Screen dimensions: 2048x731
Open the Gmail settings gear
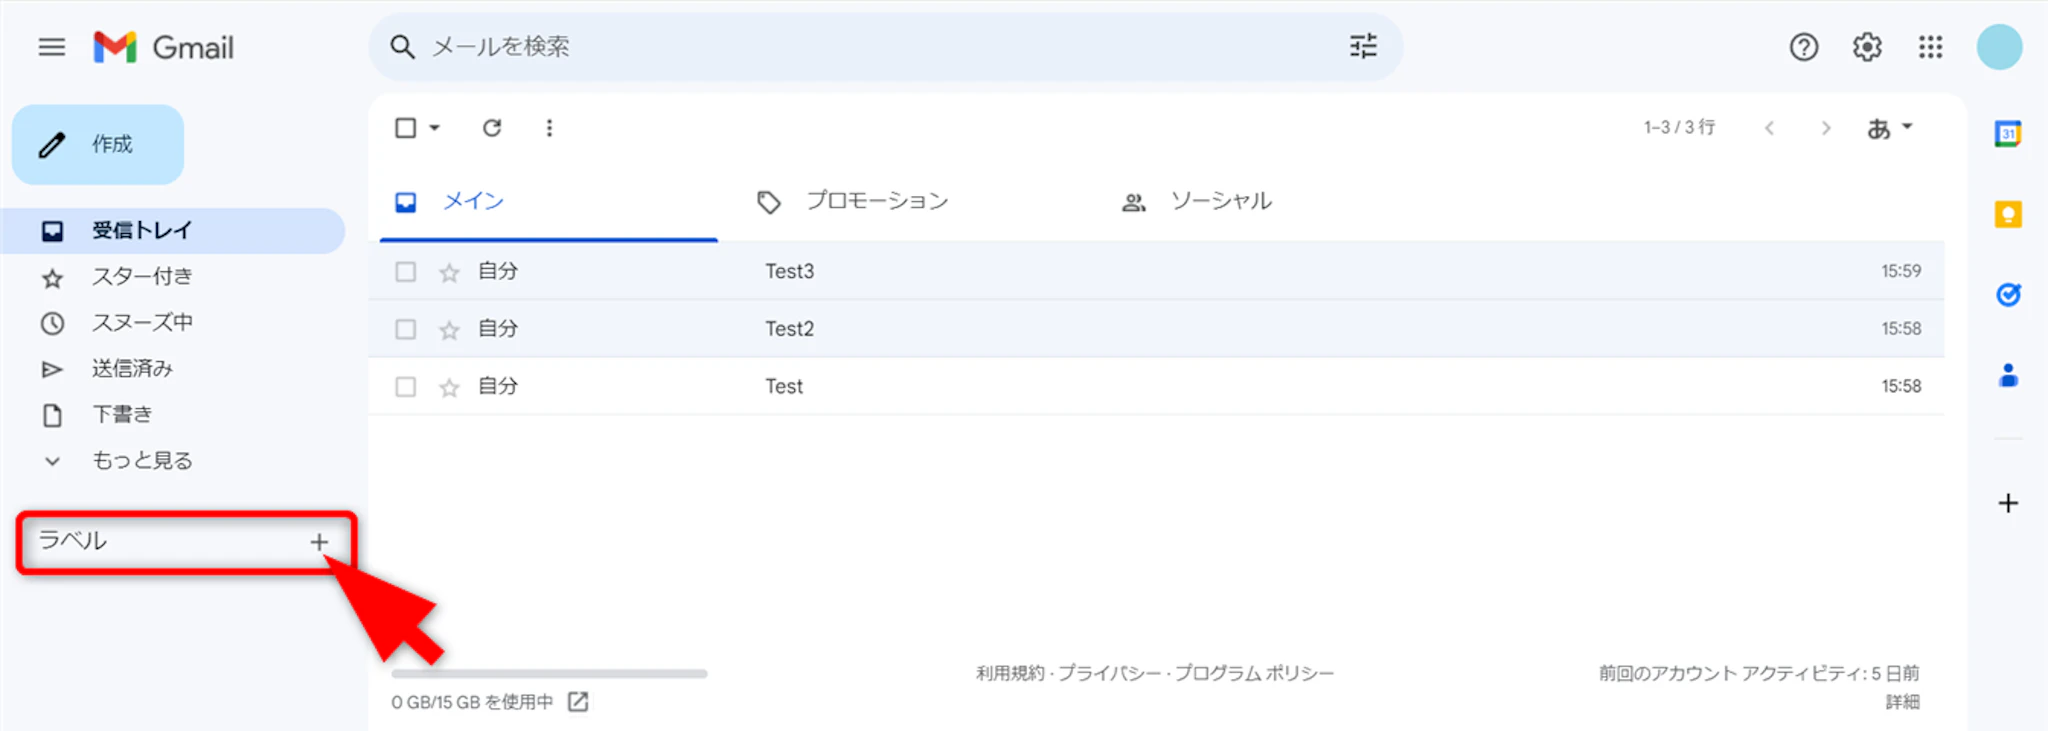[x=1866, y=47]
